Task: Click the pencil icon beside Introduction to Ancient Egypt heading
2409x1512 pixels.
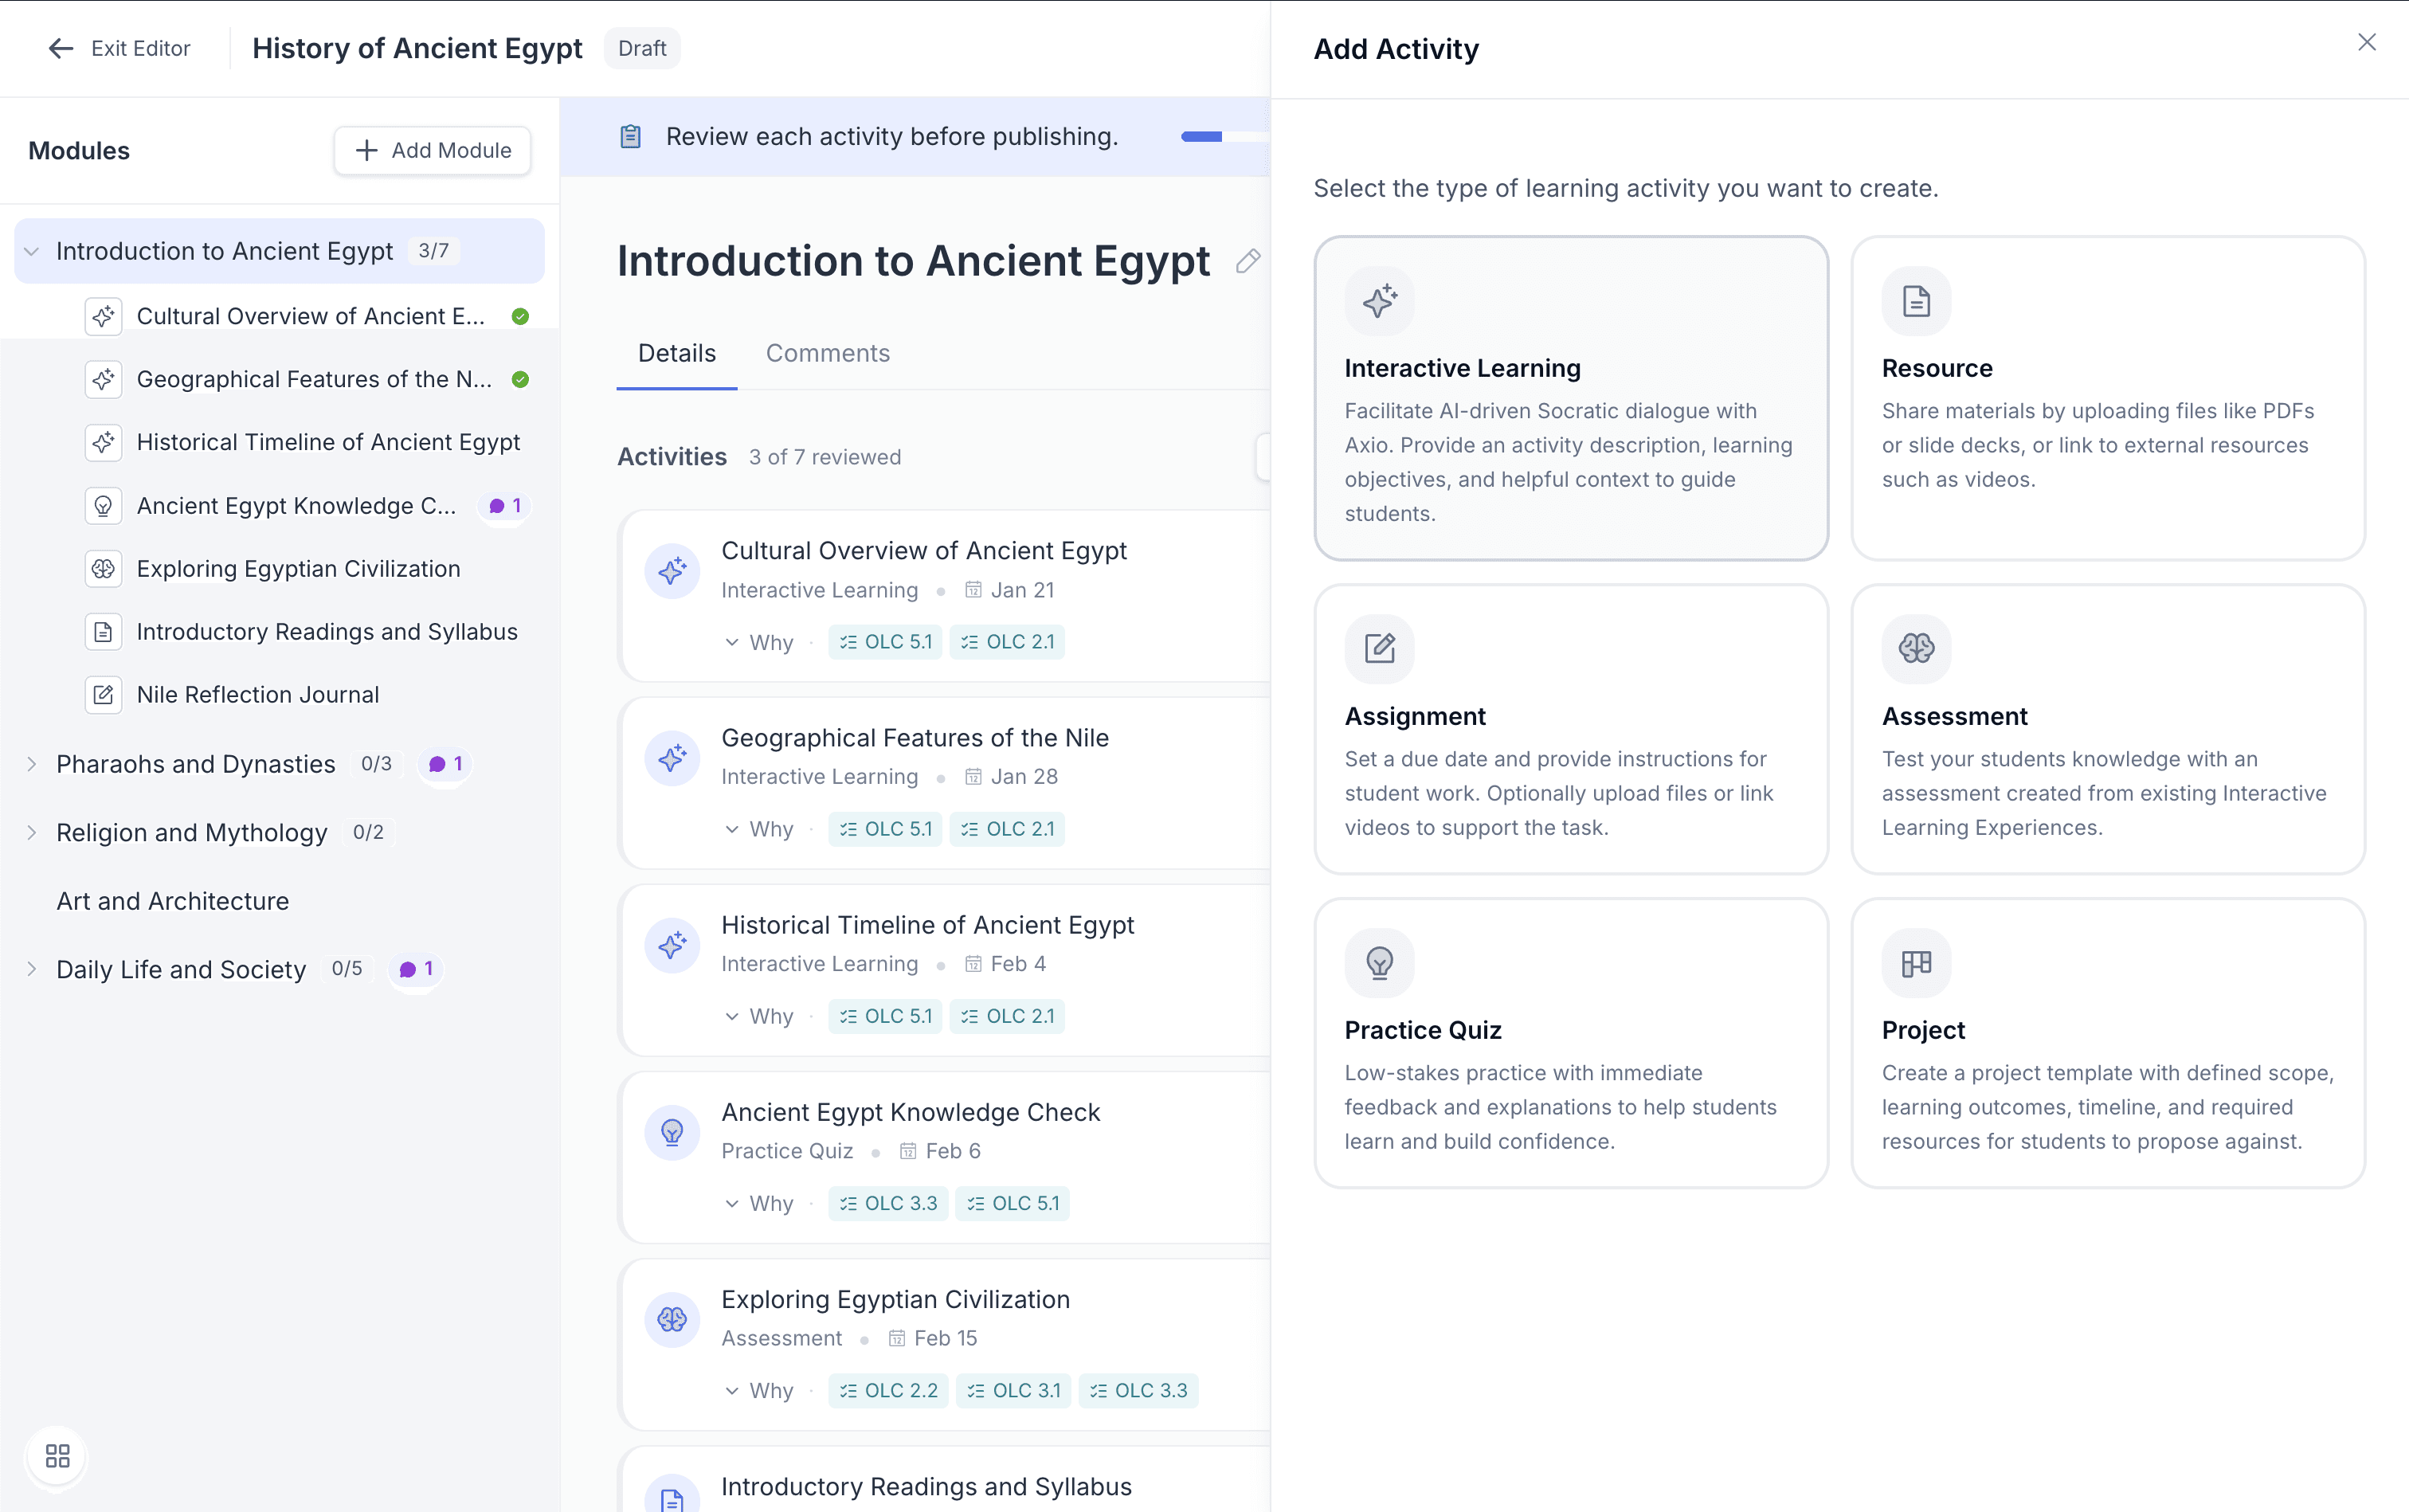Action: 1247,261
